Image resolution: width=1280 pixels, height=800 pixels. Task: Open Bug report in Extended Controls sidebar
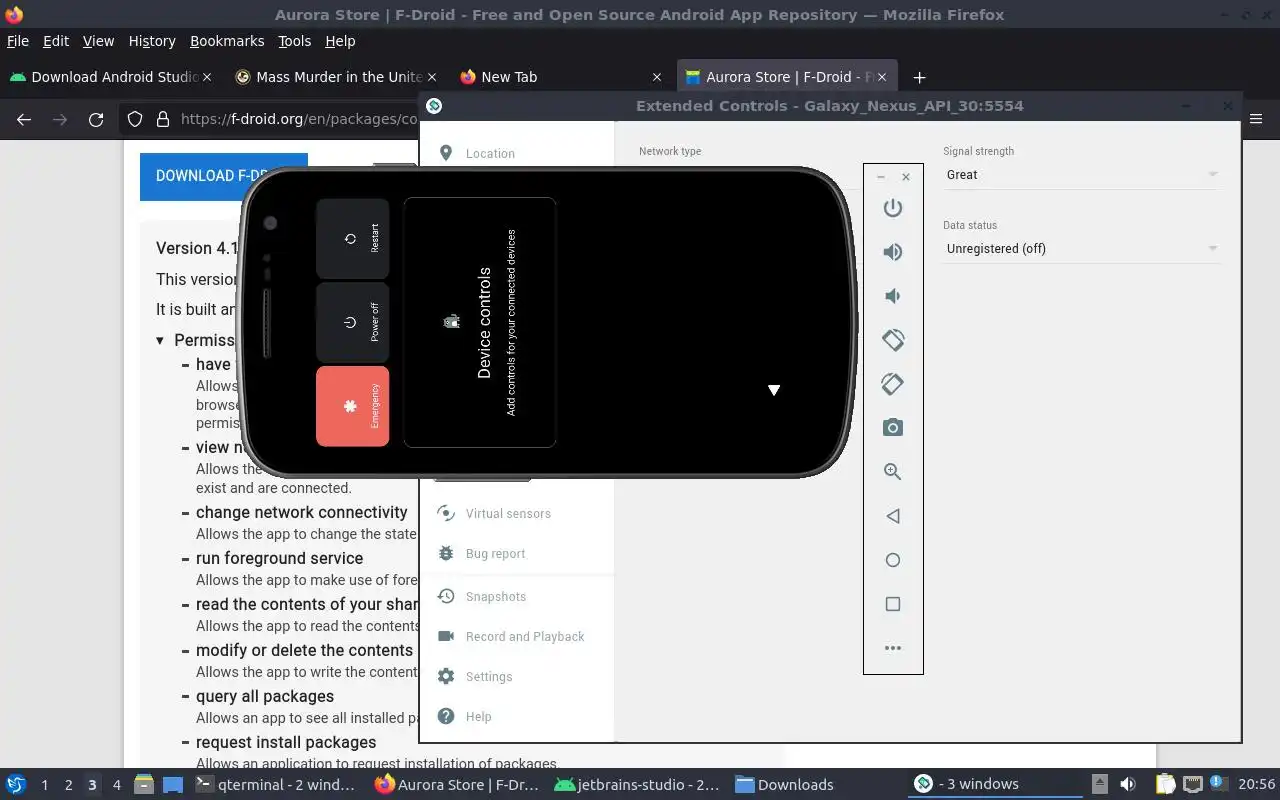495,554
